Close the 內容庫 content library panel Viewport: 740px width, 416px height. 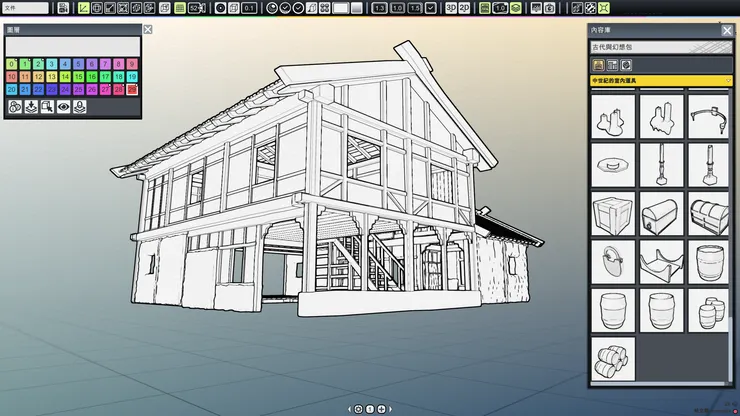click(727, 31)
